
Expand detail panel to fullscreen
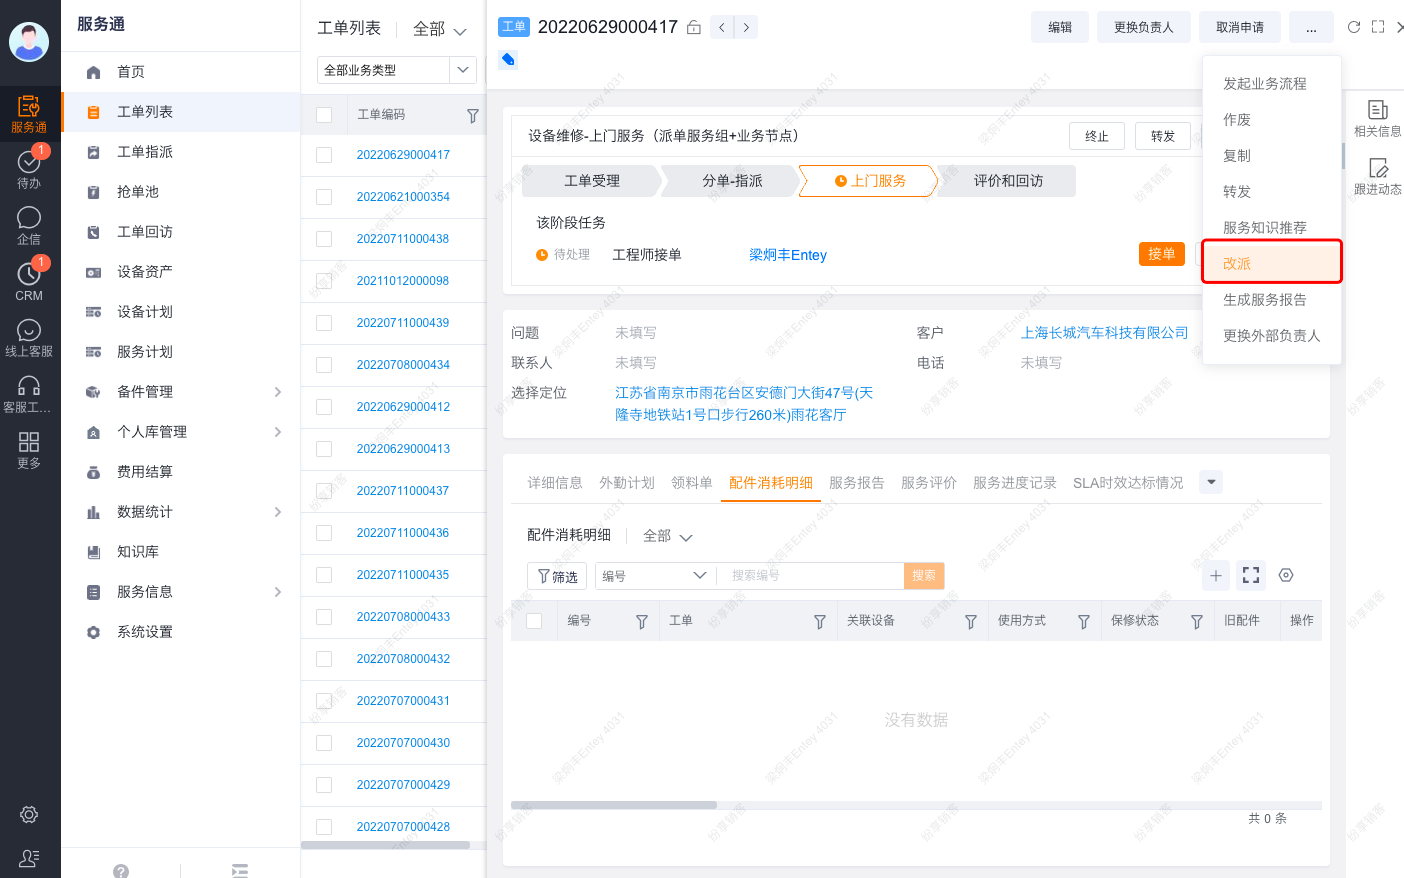1378,27
